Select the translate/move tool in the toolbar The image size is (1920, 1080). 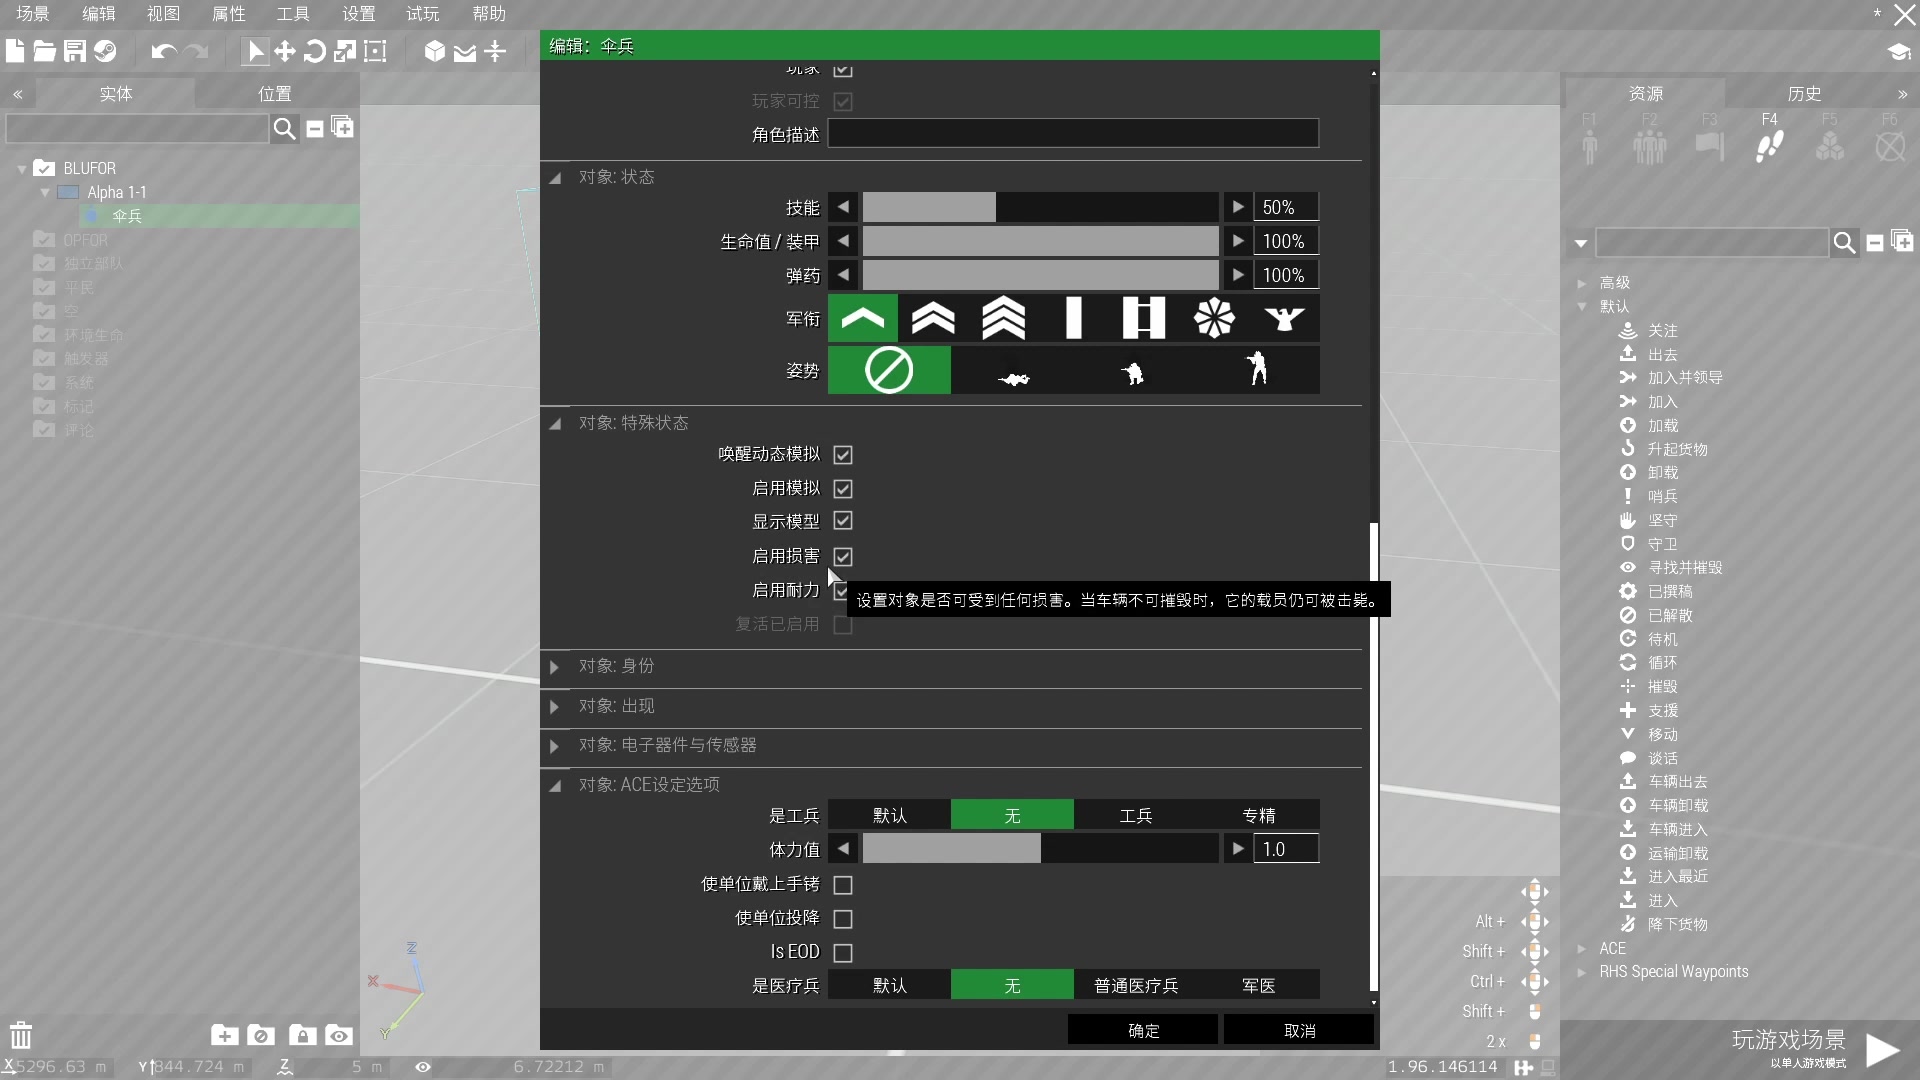pos(285,51)
